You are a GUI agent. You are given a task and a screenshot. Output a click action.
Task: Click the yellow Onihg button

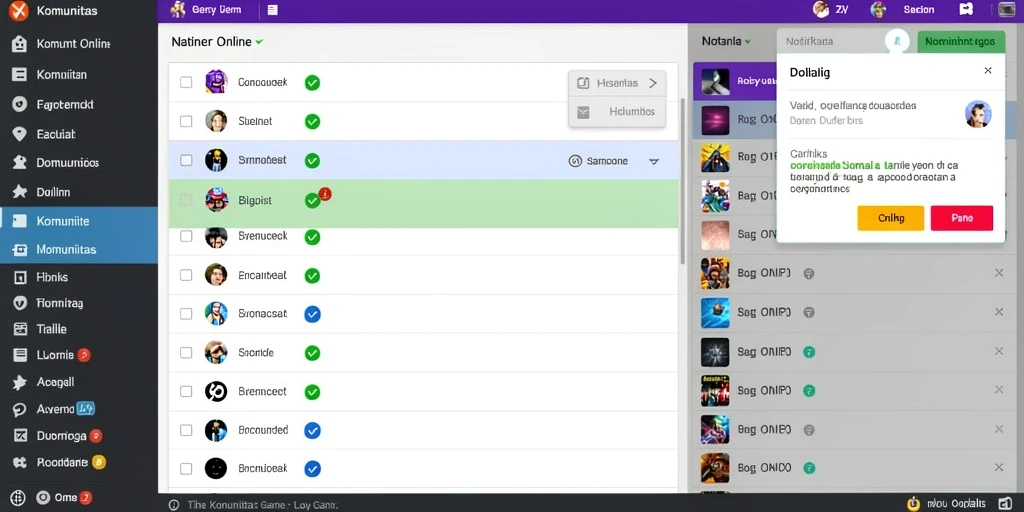pyautogui.click(x=891, y=218)
